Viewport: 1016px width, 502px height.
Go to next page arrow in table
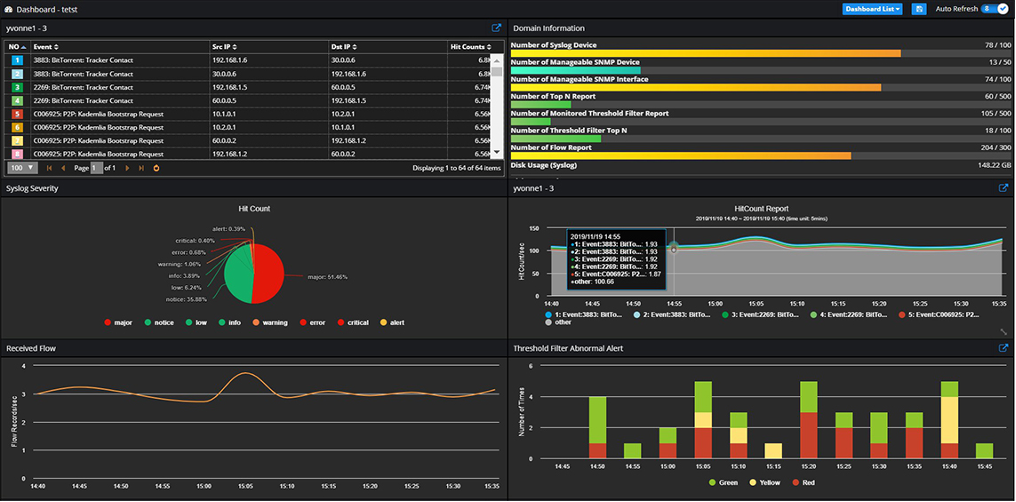click(127, 168)
